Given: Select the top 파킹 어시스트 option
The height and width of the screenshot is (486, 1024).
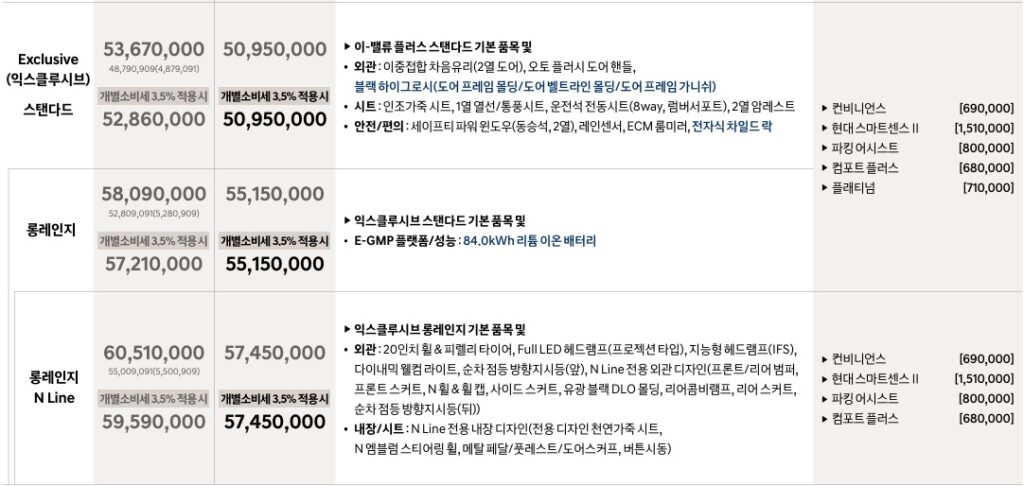Looking at the screenshot, I should 918,148.
